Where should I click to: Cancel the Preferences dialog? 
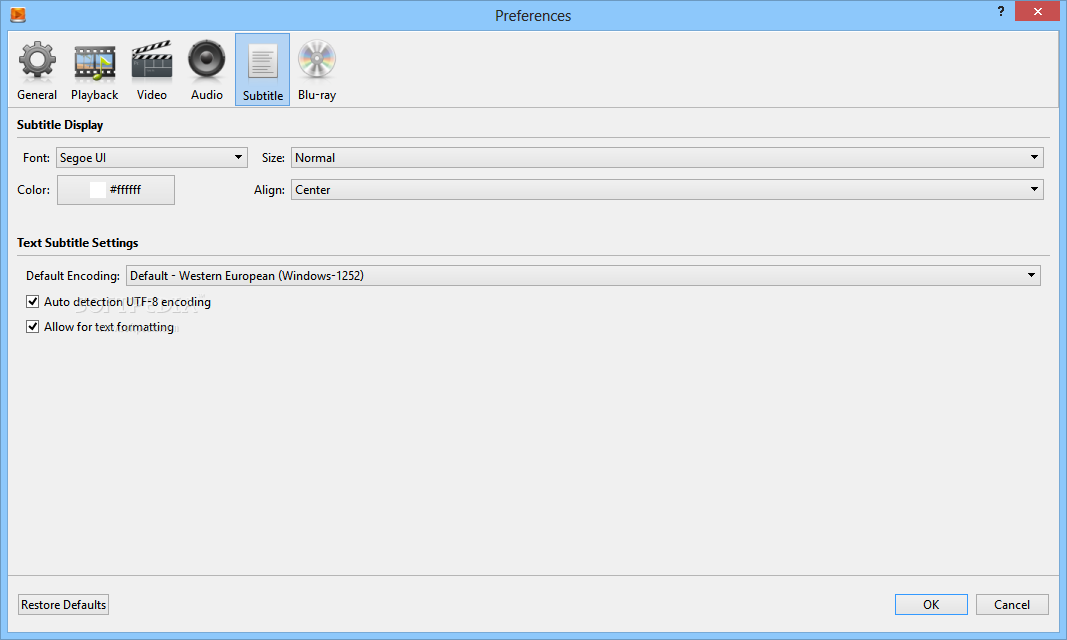1012,605
